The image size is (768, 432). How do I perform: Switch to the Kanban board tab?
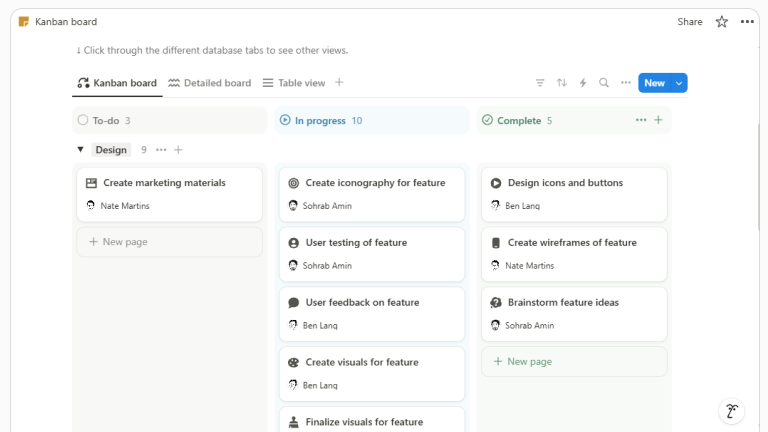(117, 83)
